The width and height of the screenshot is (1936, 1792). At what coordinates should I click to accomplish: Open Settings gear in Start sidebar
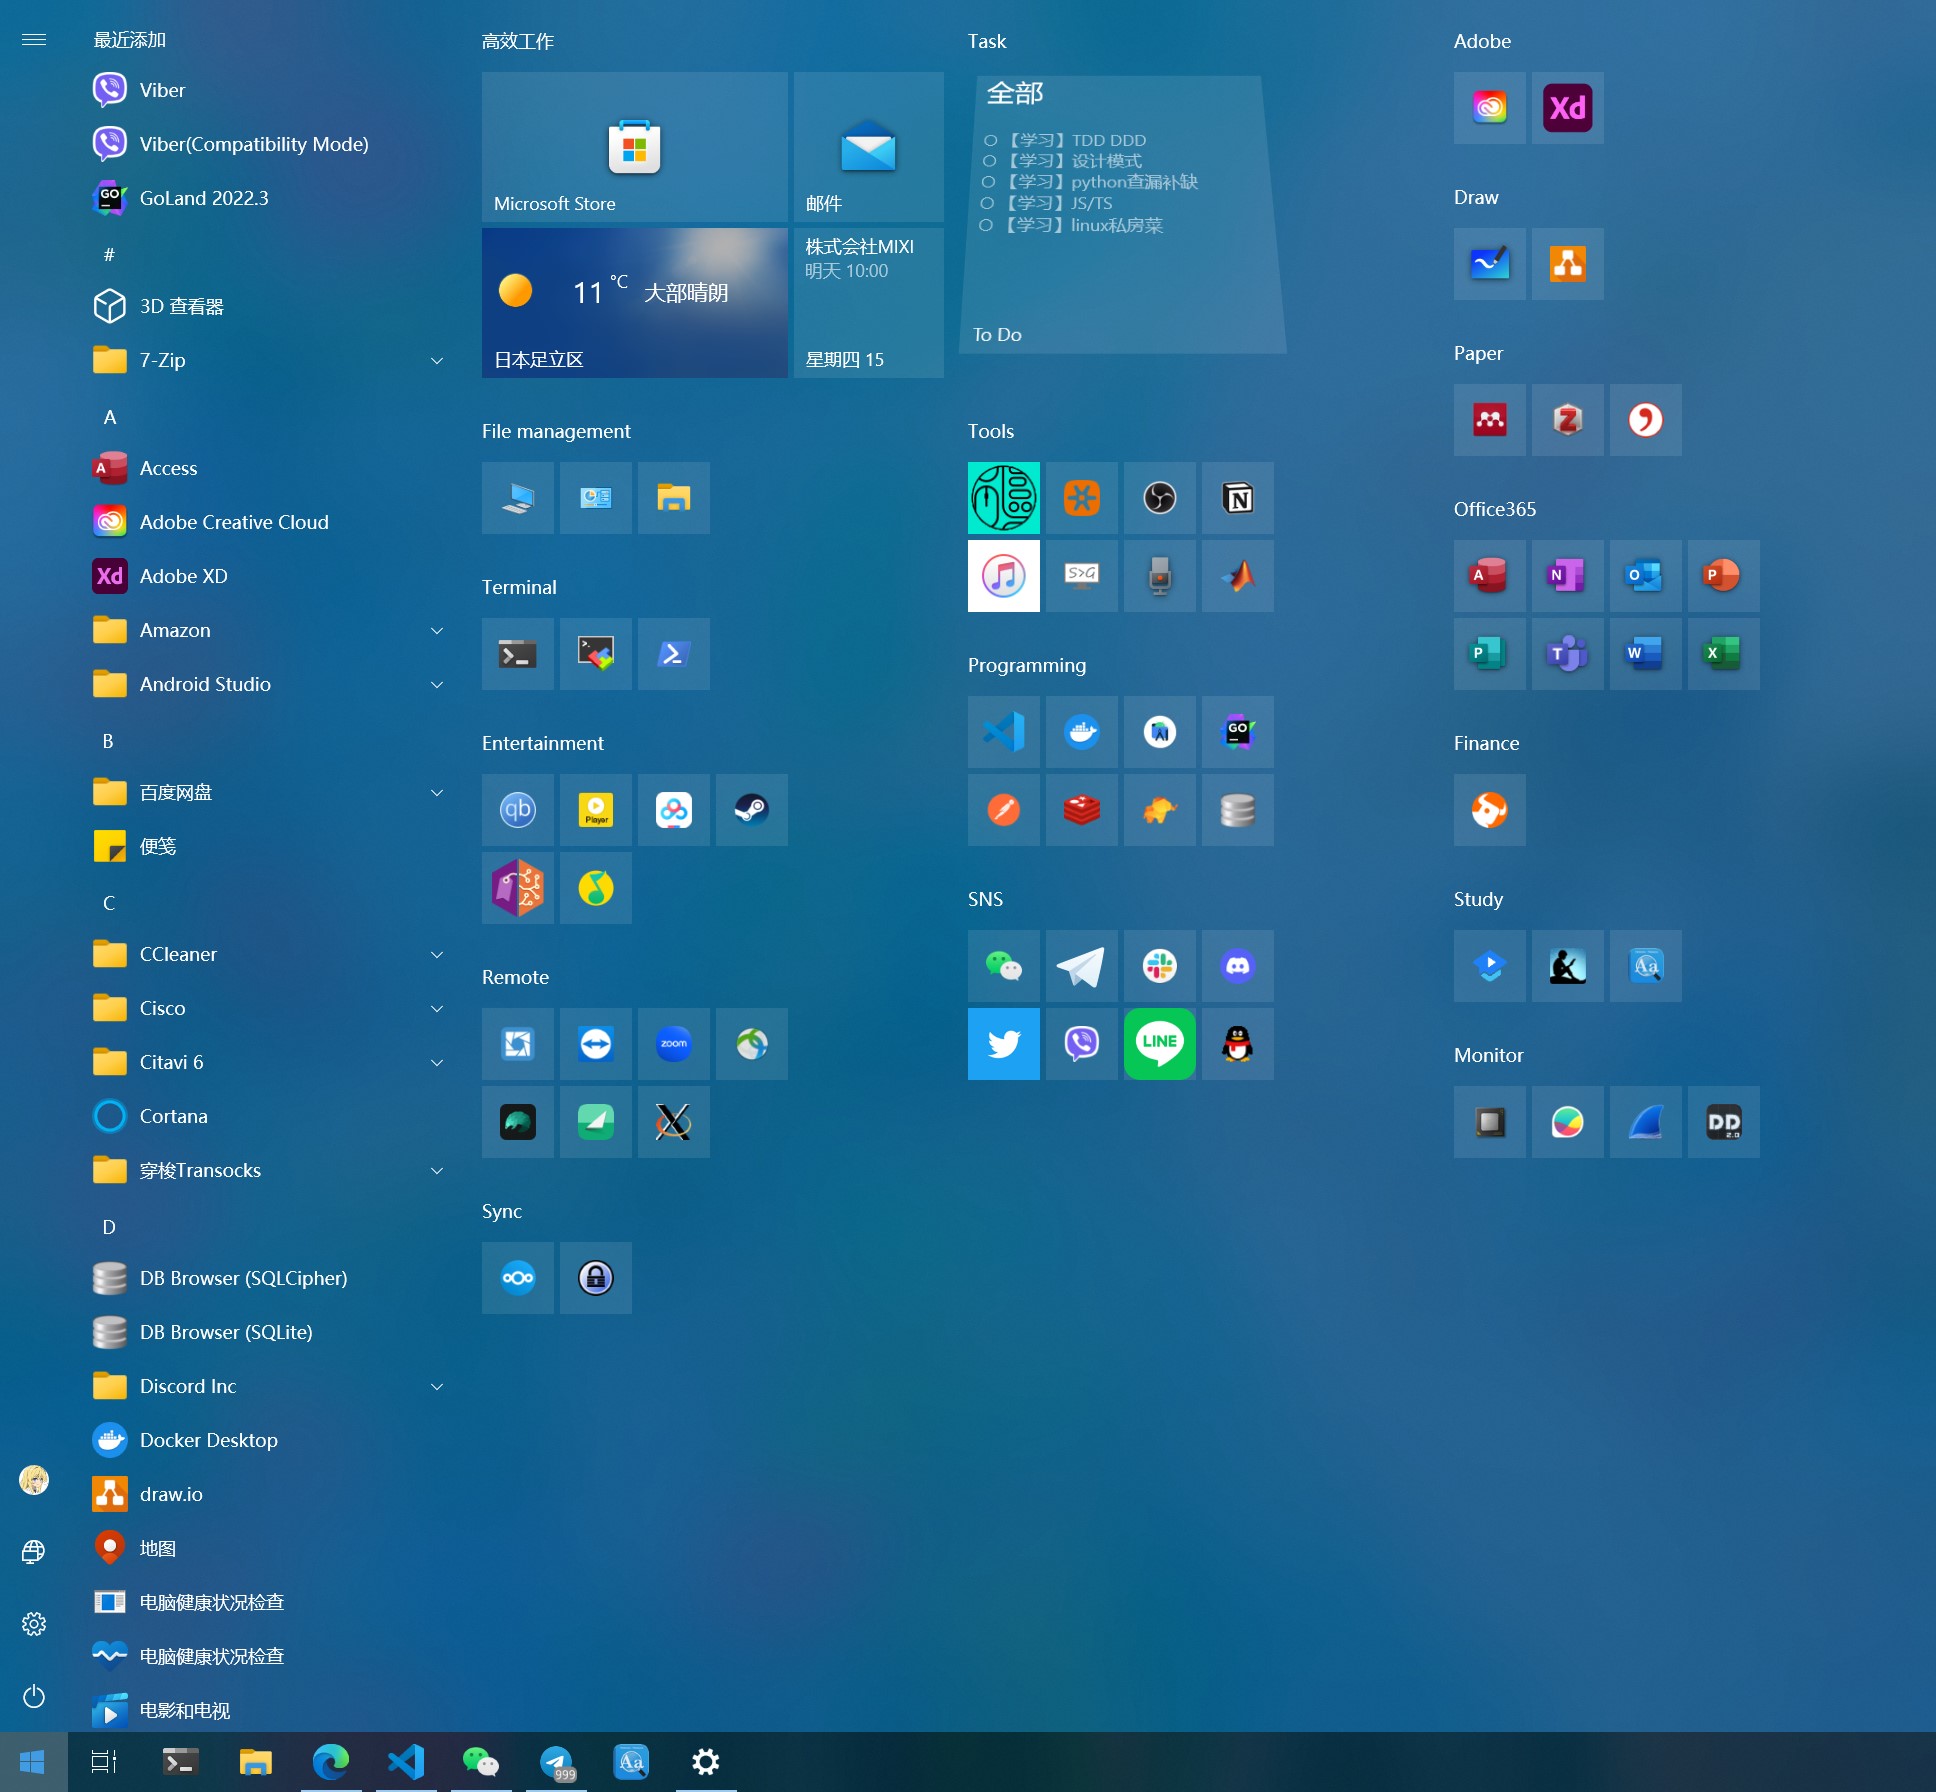34,1624
